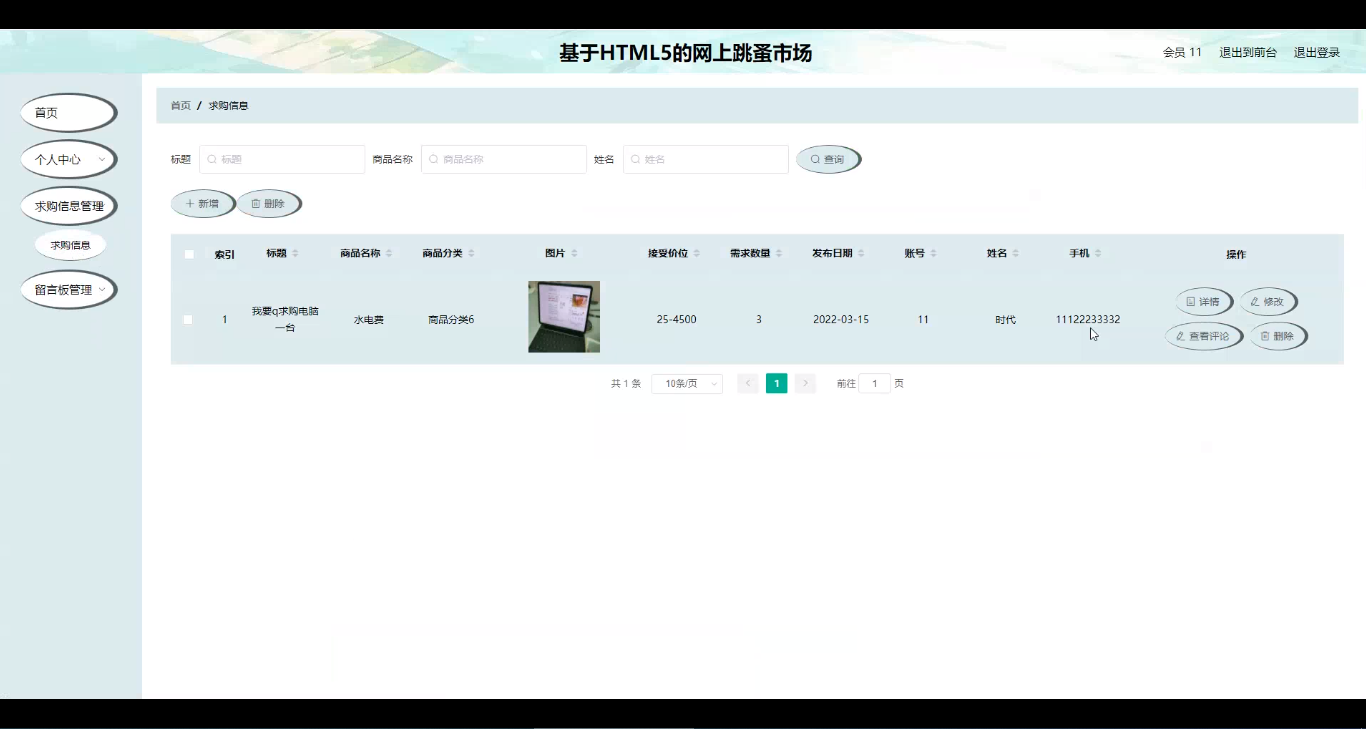Screen dimensions: 1366x729
Task: Click the 求购信息 breadcrumb text
Action: [228, 106]
